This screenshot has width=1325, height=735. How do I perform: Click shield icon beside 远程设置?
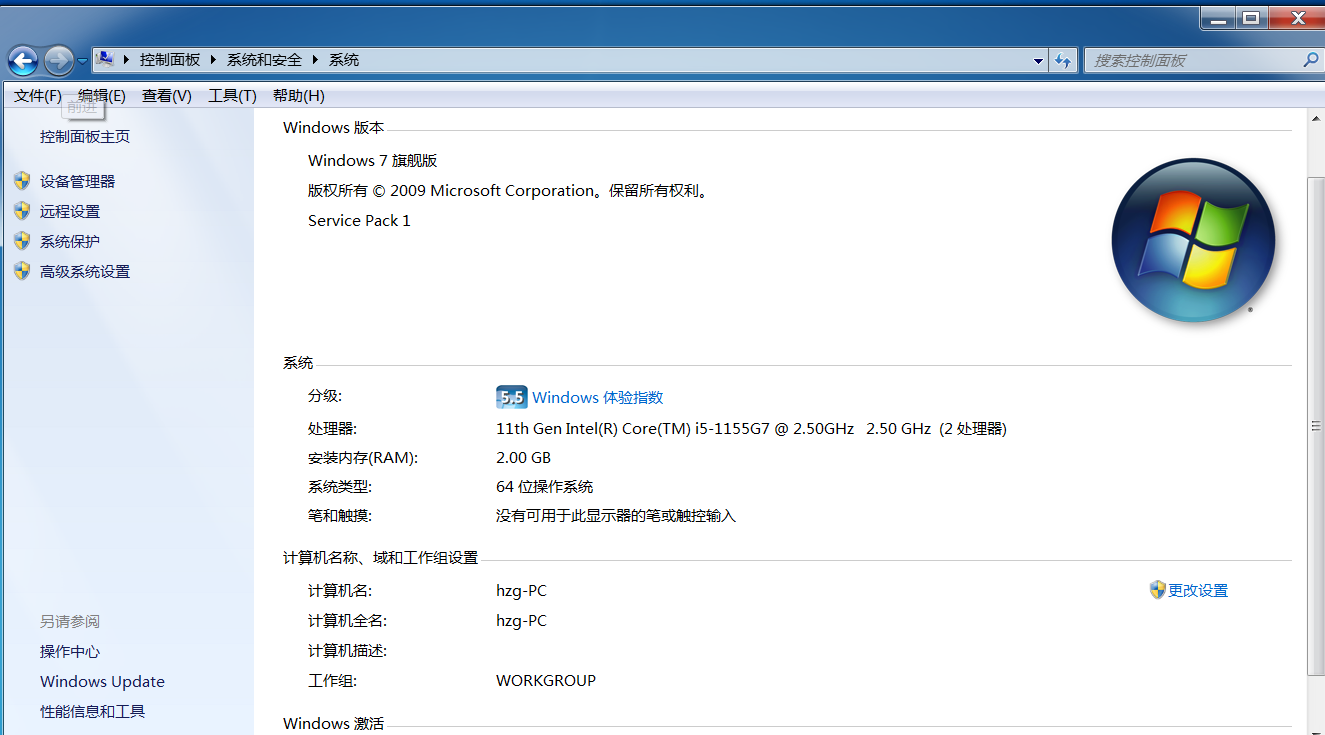(x=22, y=211)
